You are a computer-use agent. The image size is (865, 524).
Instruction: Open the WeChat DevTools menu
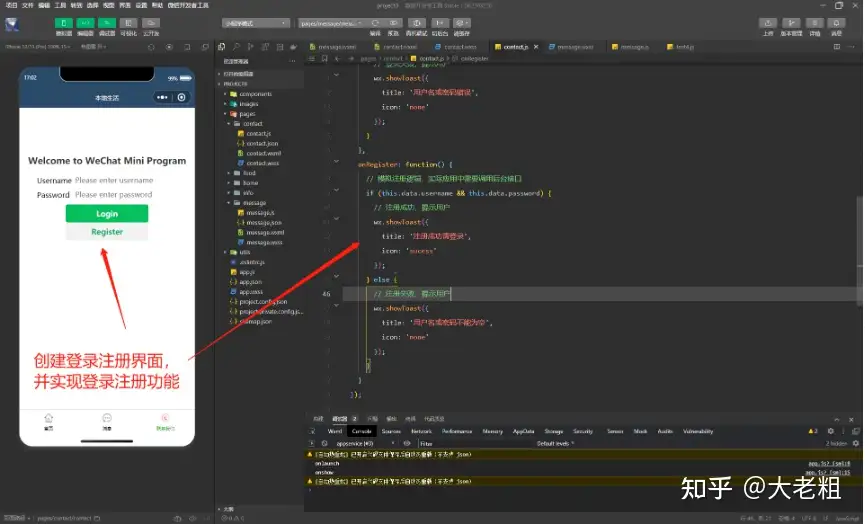click(x=188, y=5)
